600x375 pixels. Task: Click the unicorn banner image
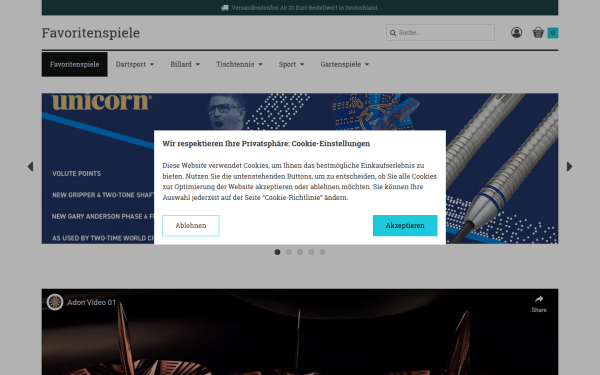[x=300, y=168]
